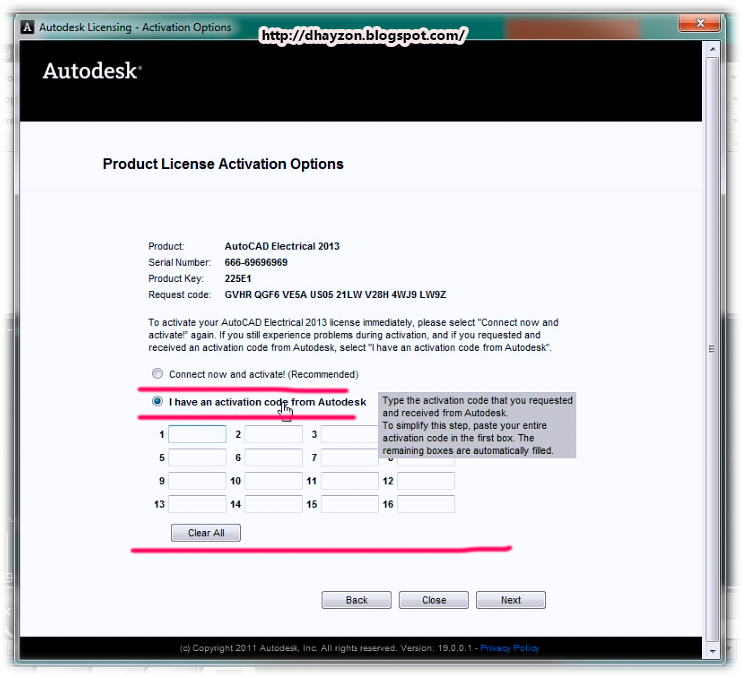Image resolution: width=742 pixels, height=676 pixels.
Task: Click activation code box 10
Action: (x=274, y=481)
